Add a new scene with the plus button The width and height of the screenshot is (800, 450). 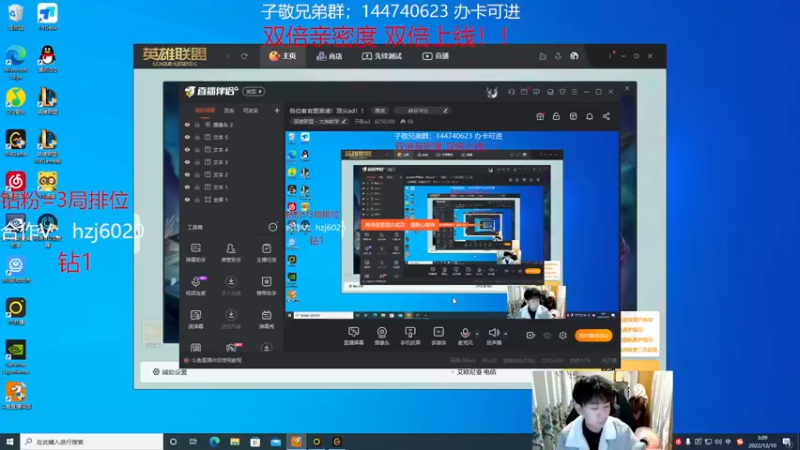(x=277, y=110)
